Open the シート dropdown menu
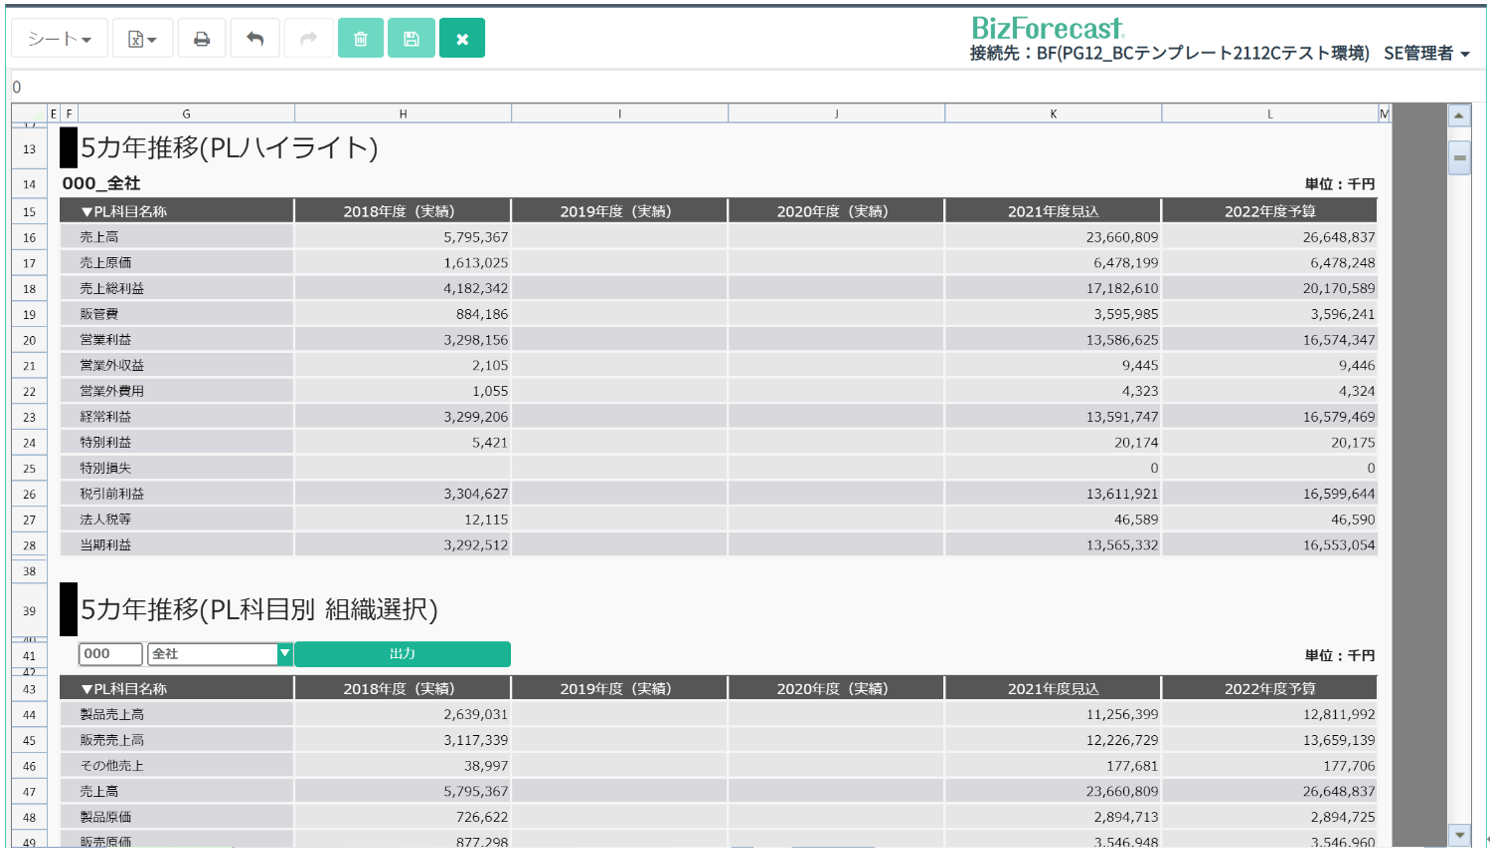Image resolution: width=1490 pixels, height=852 pixels. 59,39
